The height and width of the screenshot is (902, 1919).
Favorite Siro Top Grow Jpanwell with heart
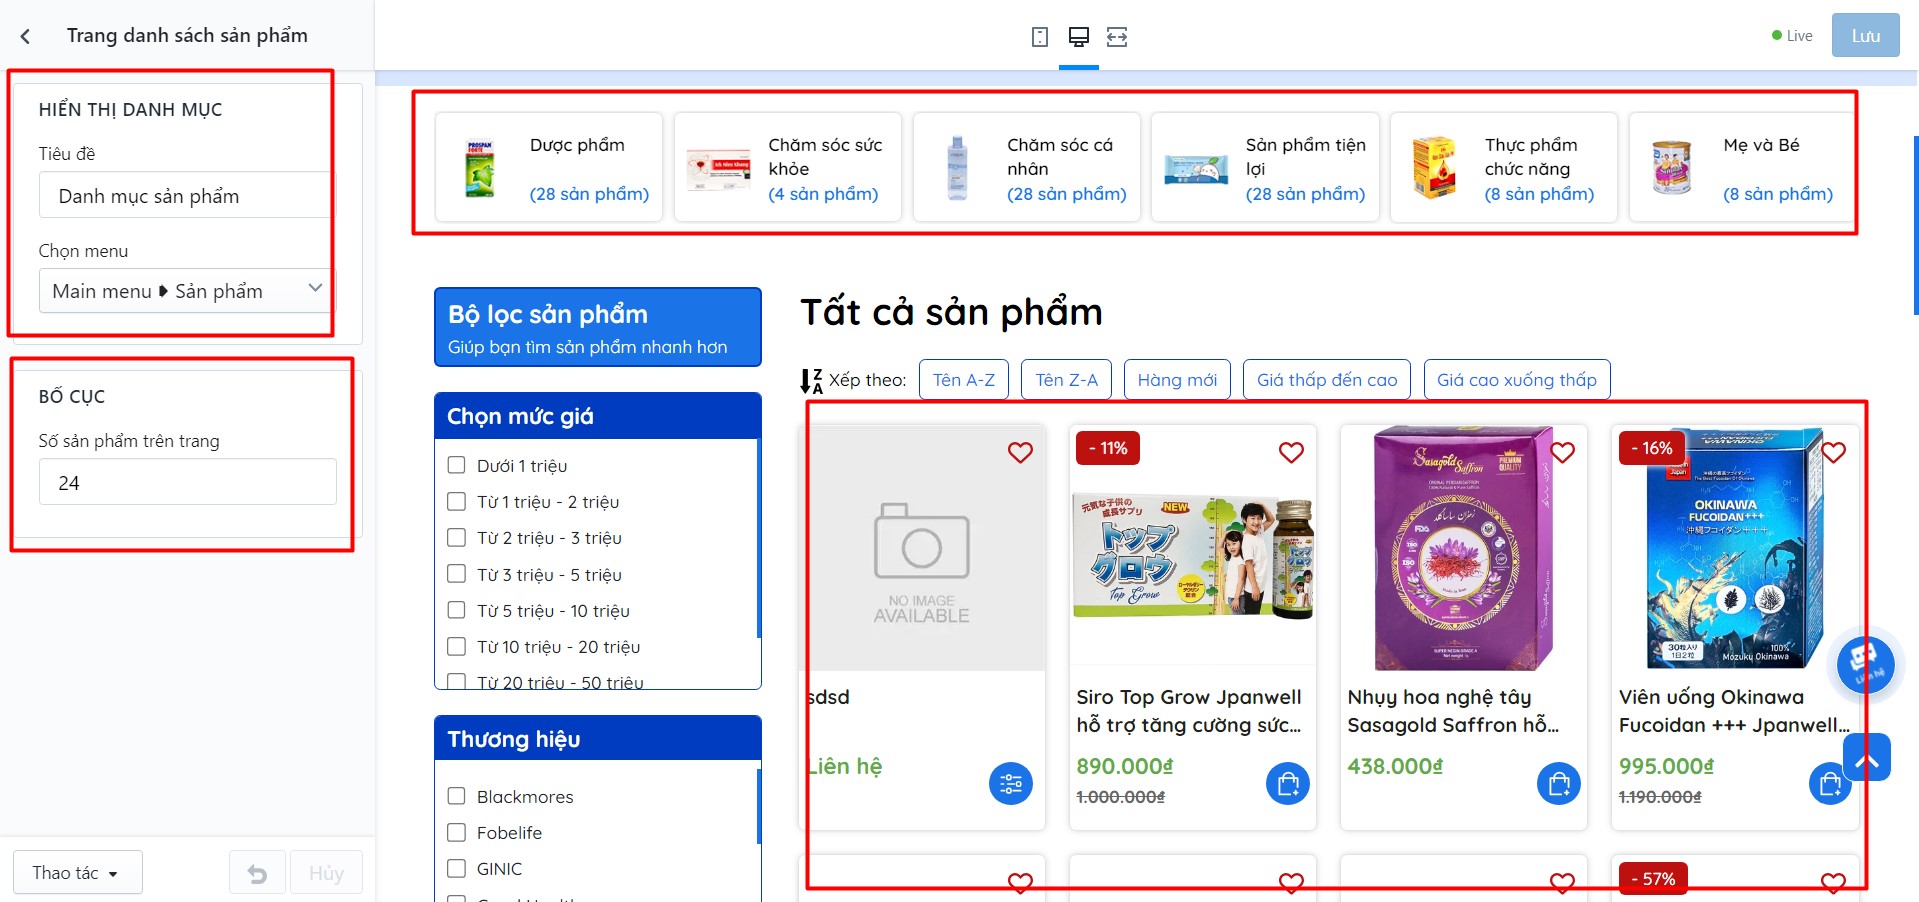[x=1291, y=452]
